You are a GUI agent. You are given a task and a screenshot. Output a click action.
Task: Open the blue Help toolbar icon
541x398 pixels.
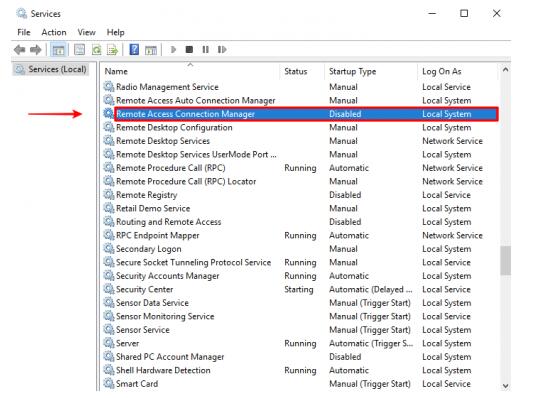[134, 49]
